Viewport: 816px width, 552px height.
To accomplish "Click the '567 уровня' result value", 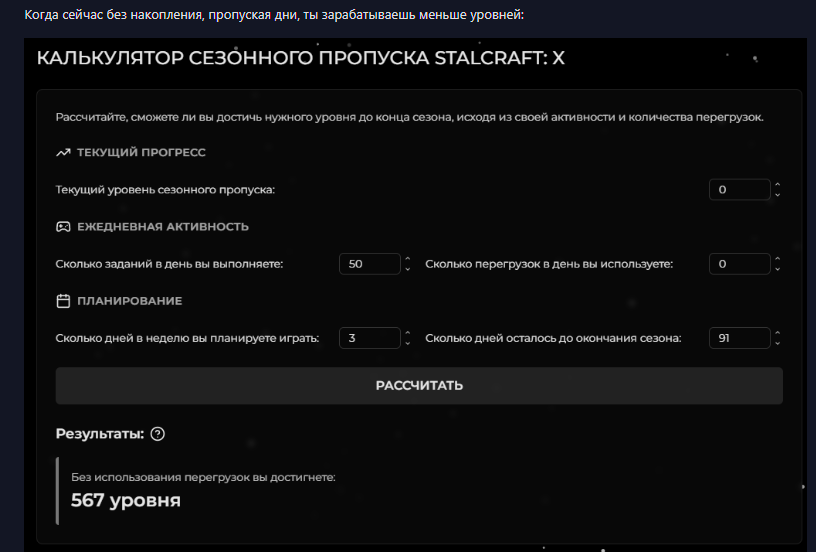I will [125, 500].
